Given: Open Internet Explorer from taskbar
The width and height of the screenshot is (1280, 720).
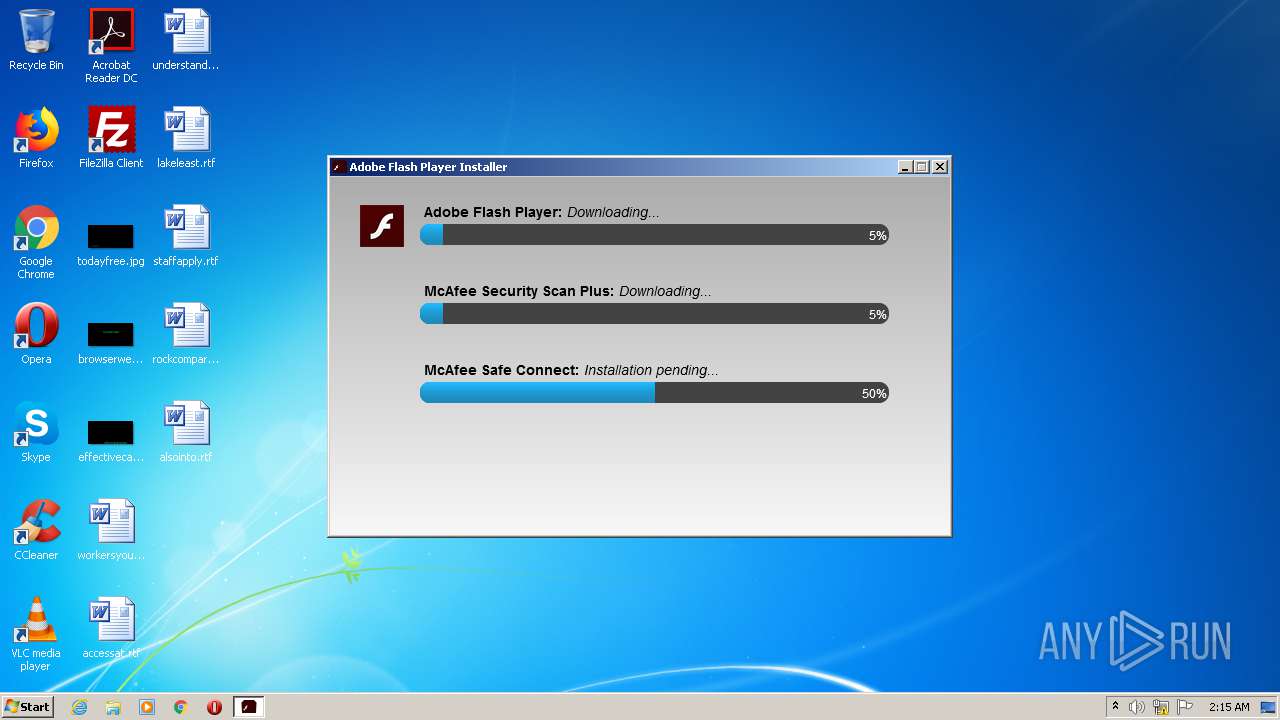Looking at the screenshot, I should (x=79, y=707).
